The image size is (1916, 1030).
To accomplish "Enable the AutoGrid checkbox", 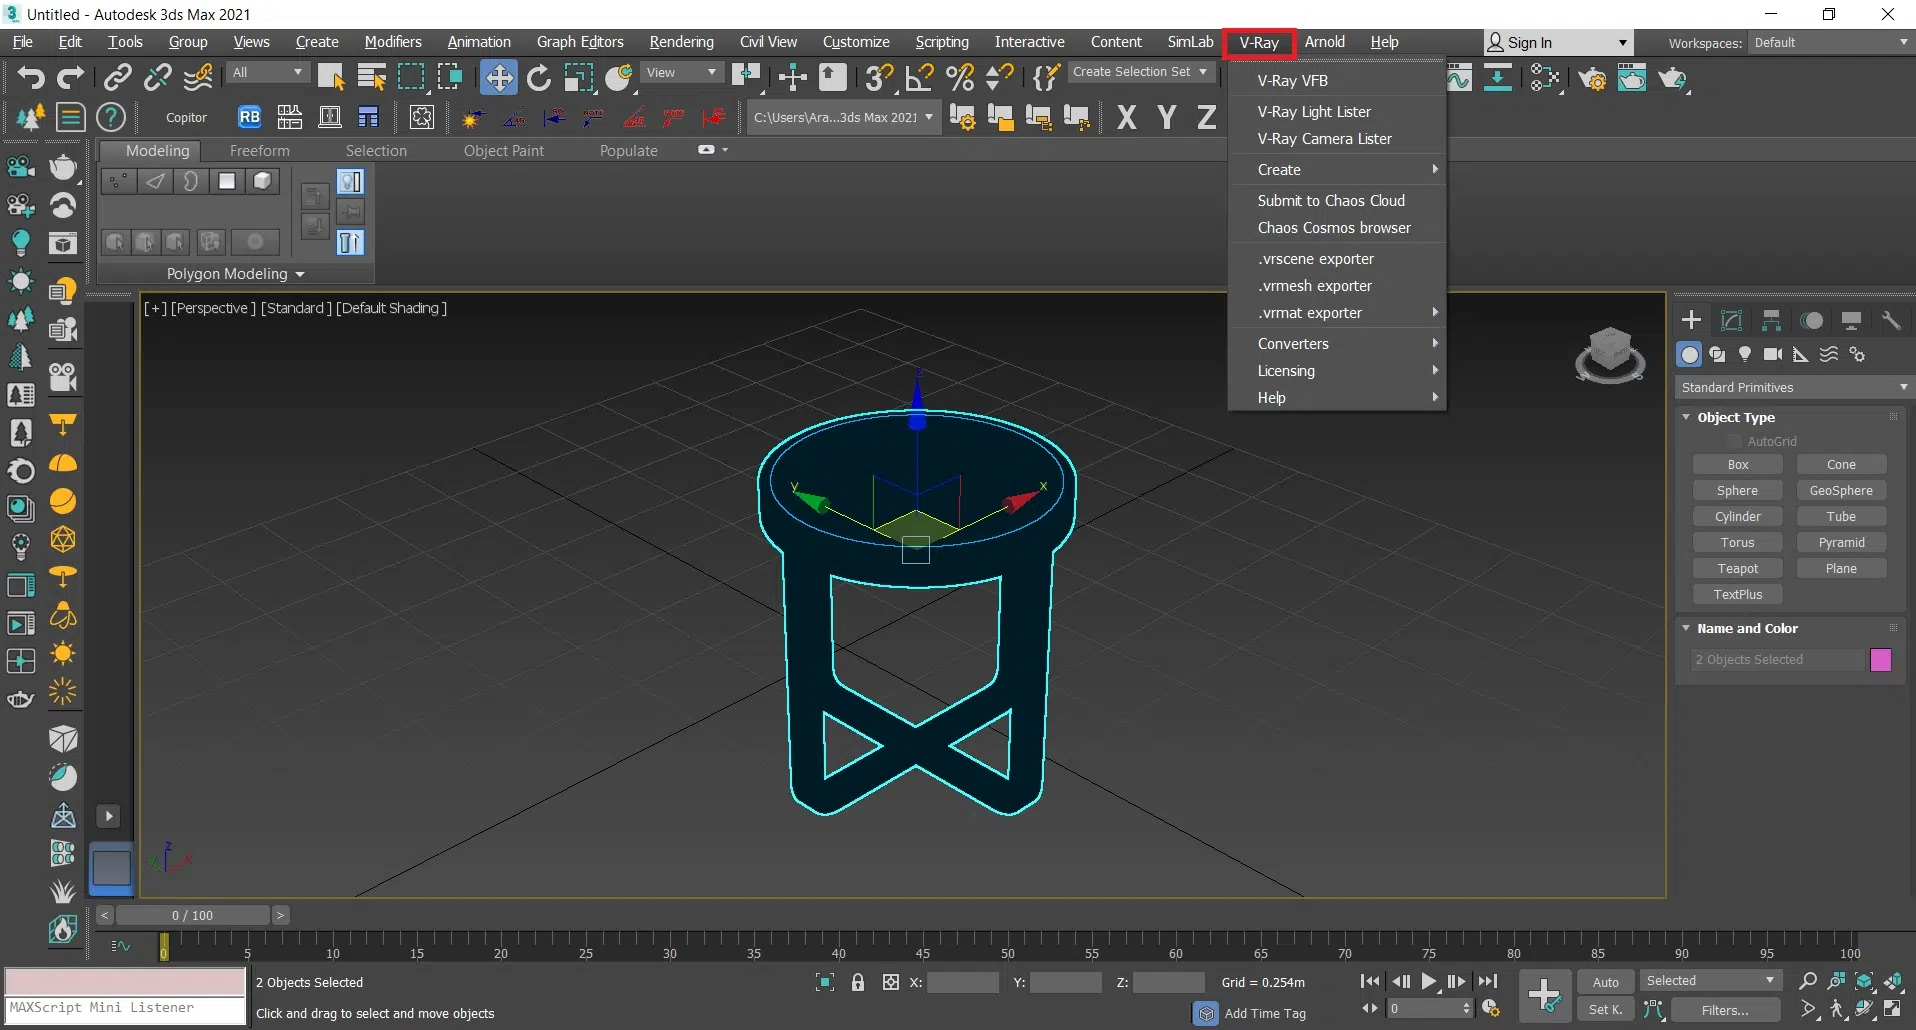I will 1734,441.
